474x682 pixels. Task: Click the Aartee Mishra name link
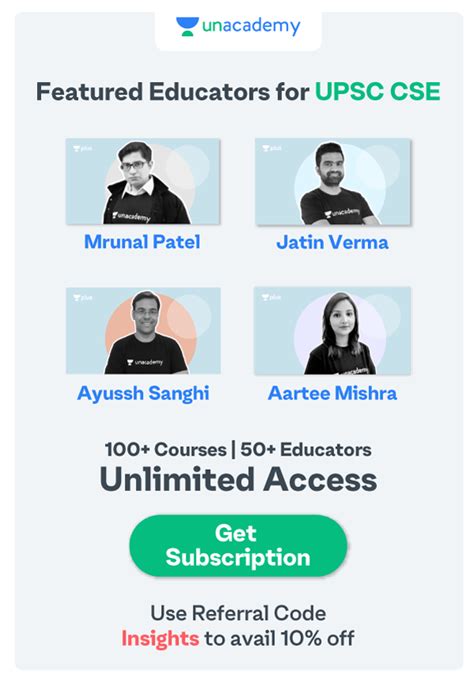pos(333,393)
